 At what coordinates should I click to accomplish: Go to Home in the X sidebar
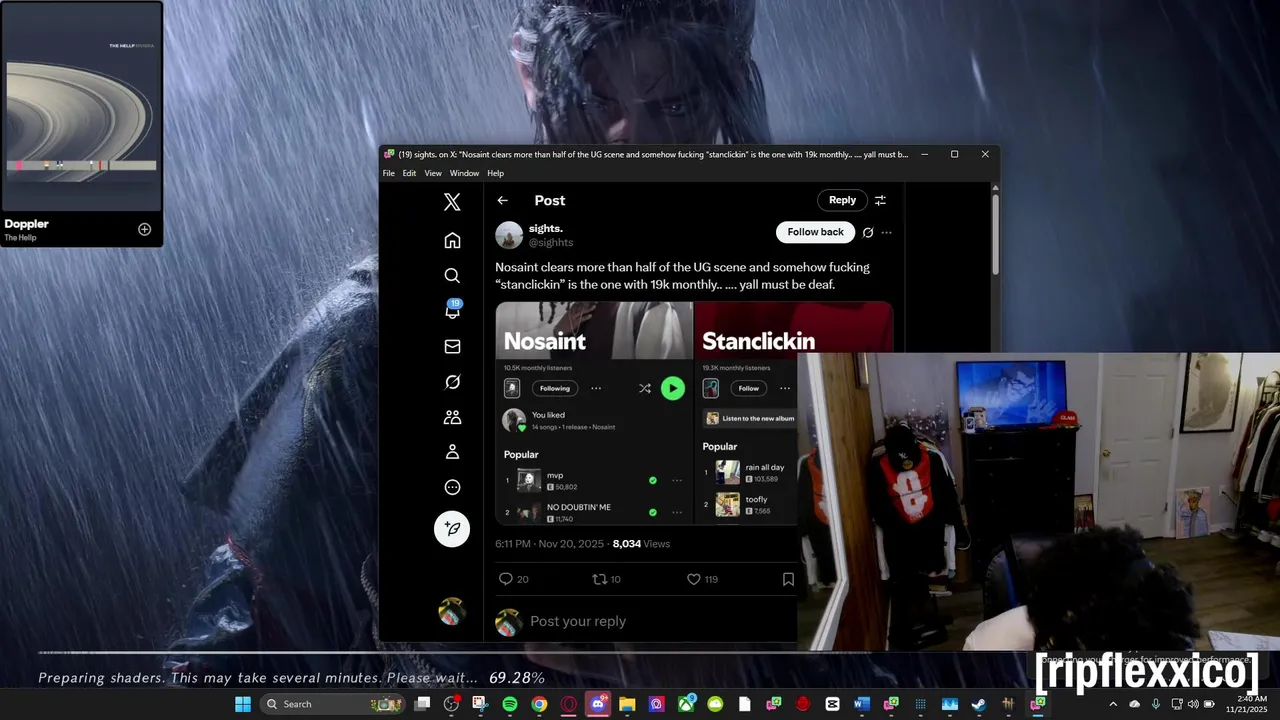[452, 240]
